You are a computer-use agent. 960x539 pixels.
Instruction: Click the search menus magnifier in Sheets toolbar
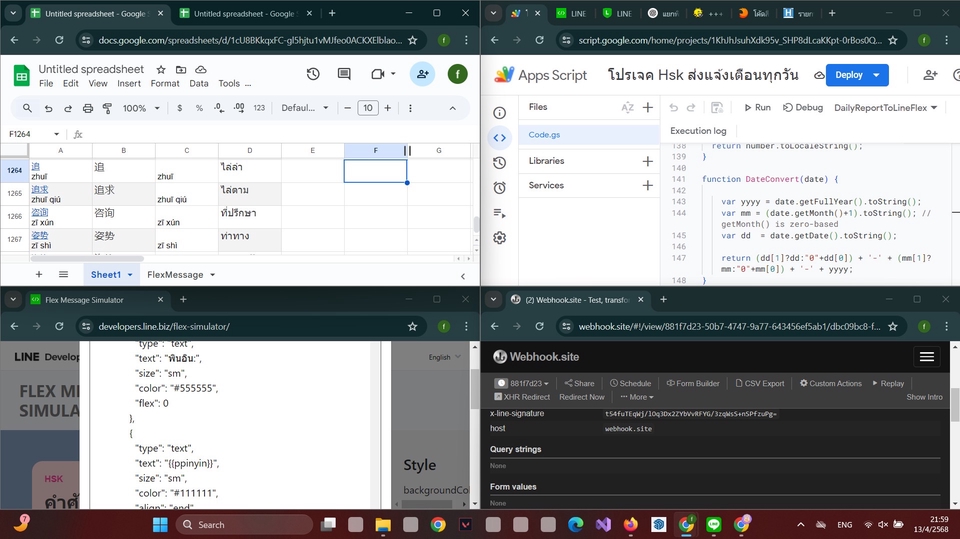27,108
